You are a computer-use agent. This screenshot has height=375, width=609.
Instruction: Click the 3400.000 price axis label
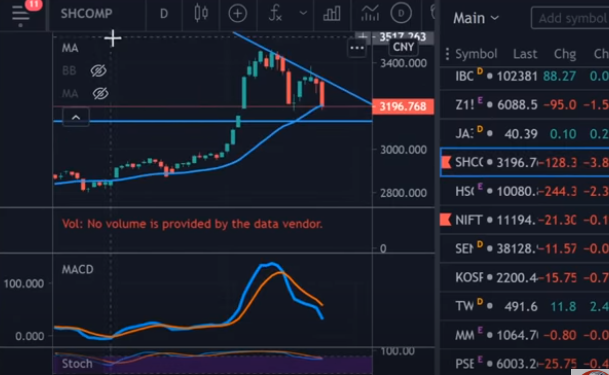pos(403,63)
